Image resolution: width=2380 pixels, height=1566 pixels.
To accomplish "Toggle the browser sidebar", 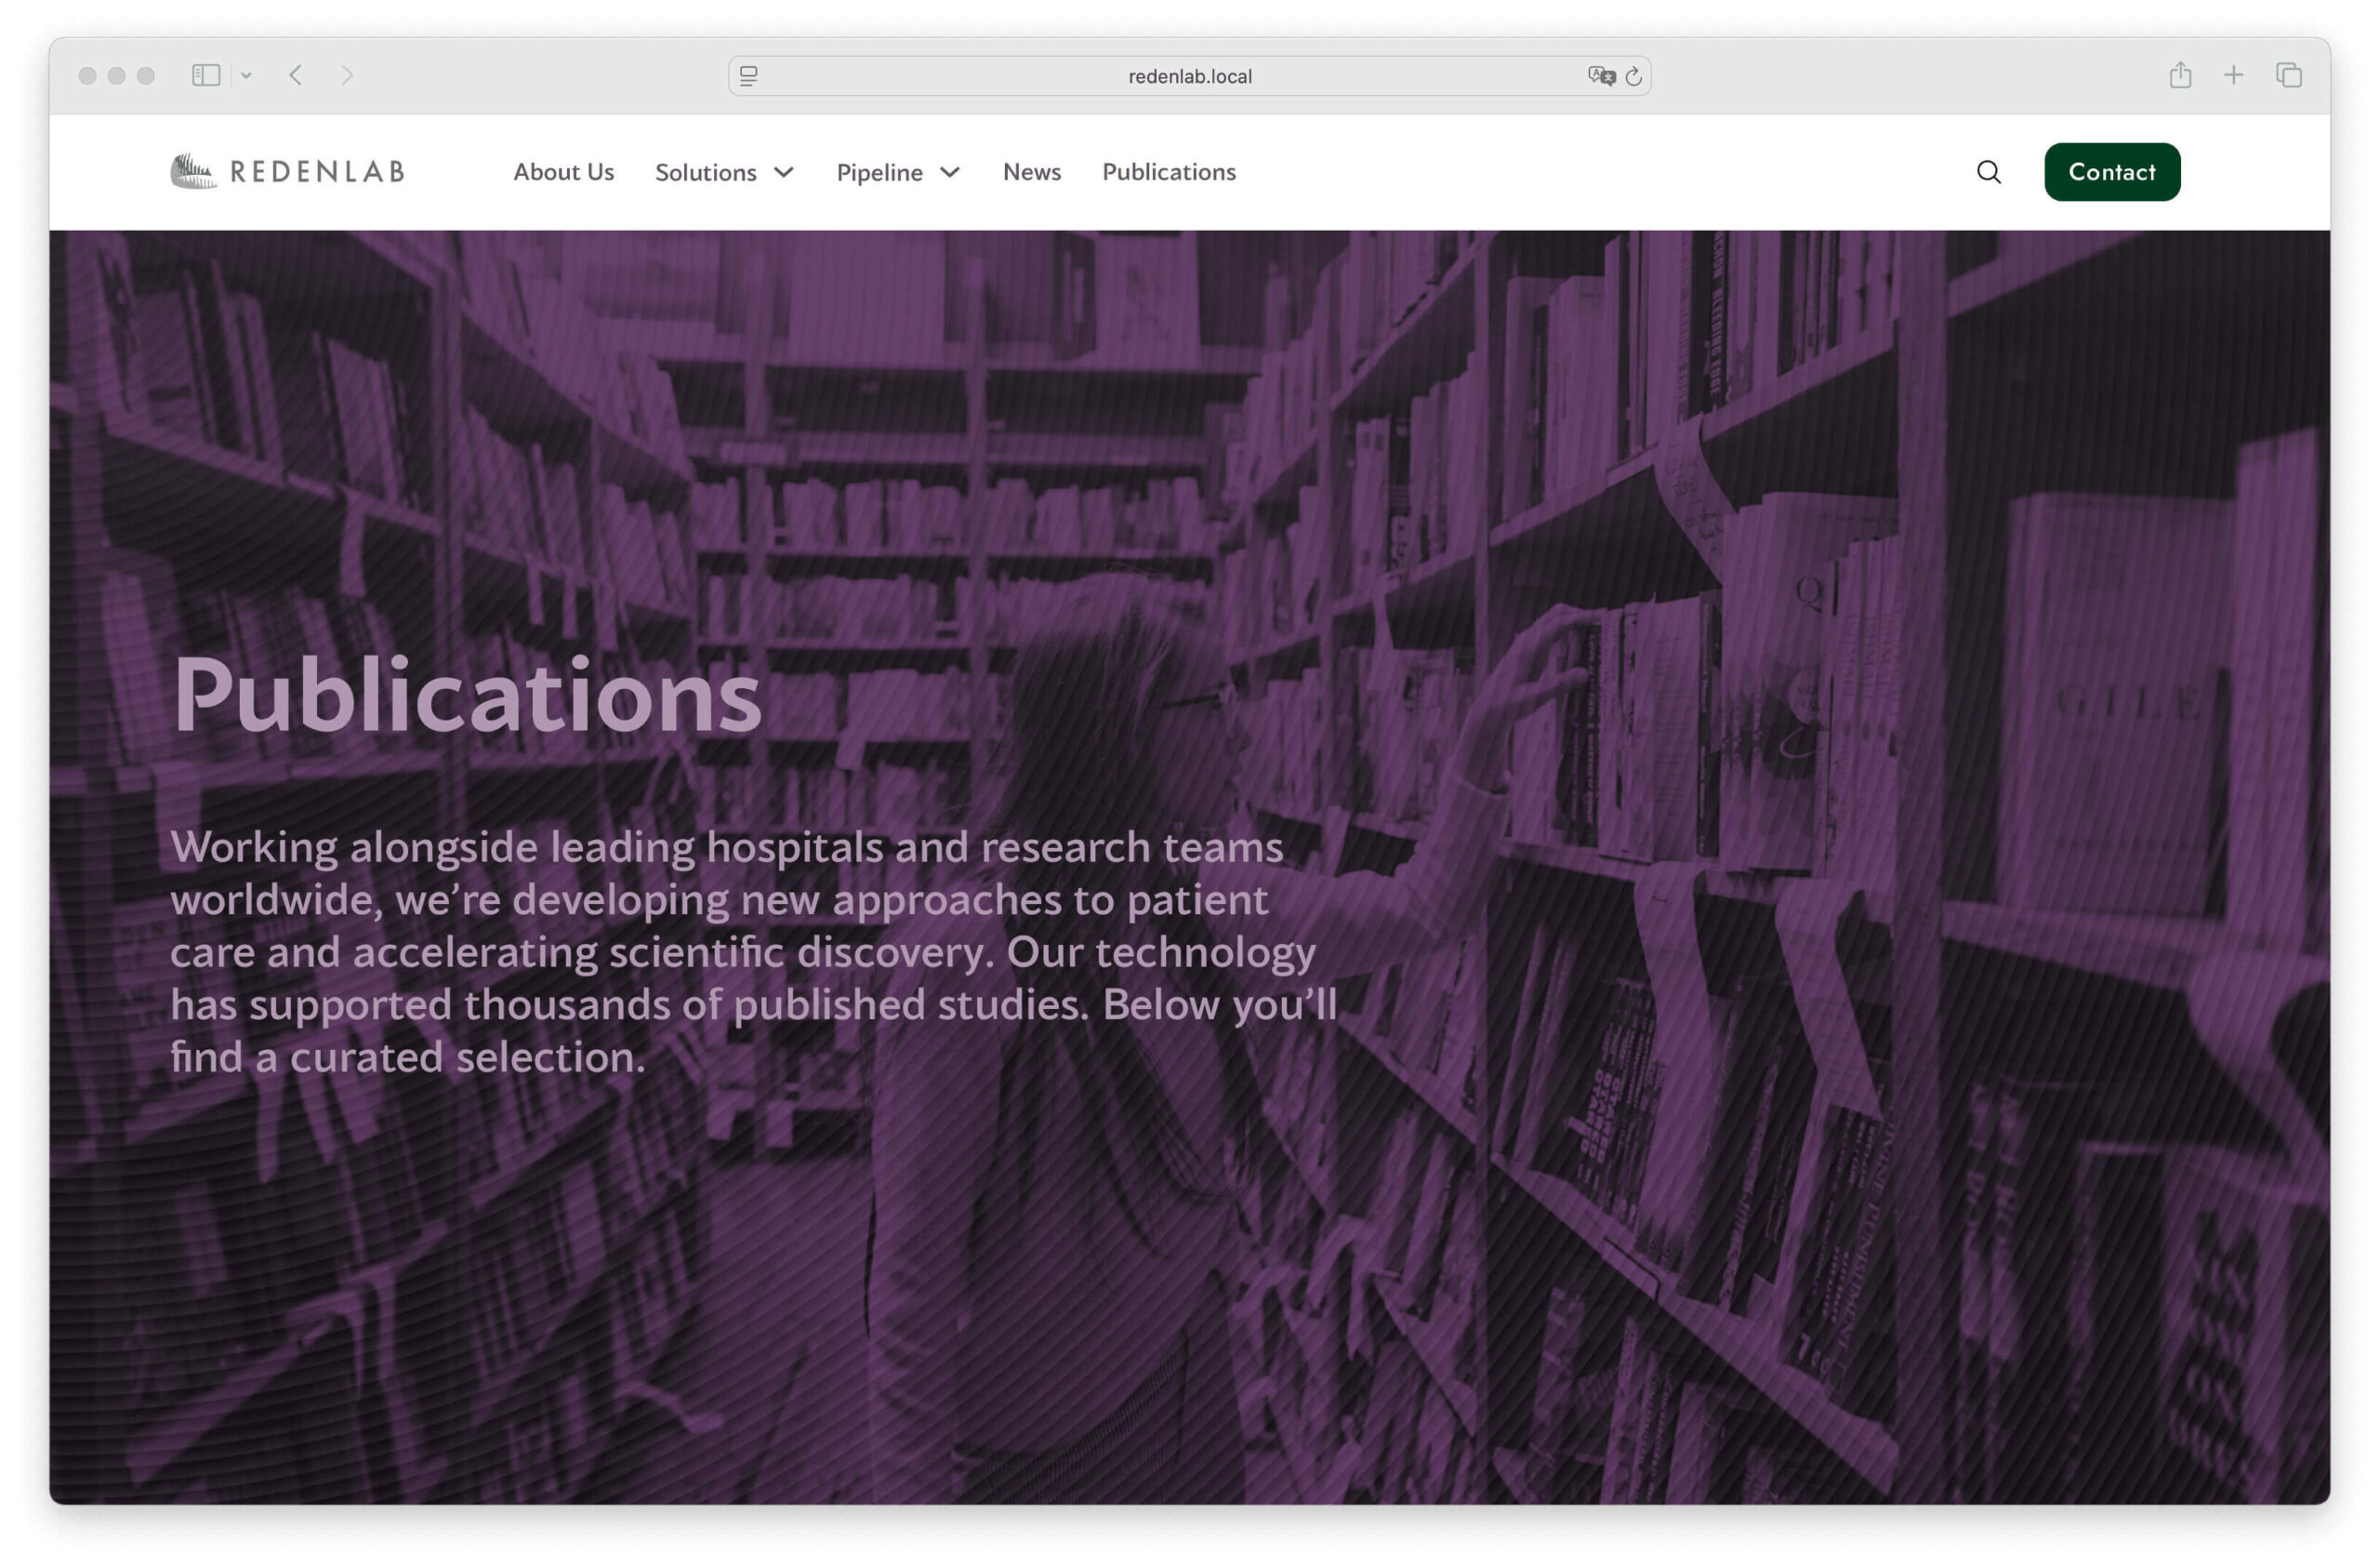I will click(206, 75).
